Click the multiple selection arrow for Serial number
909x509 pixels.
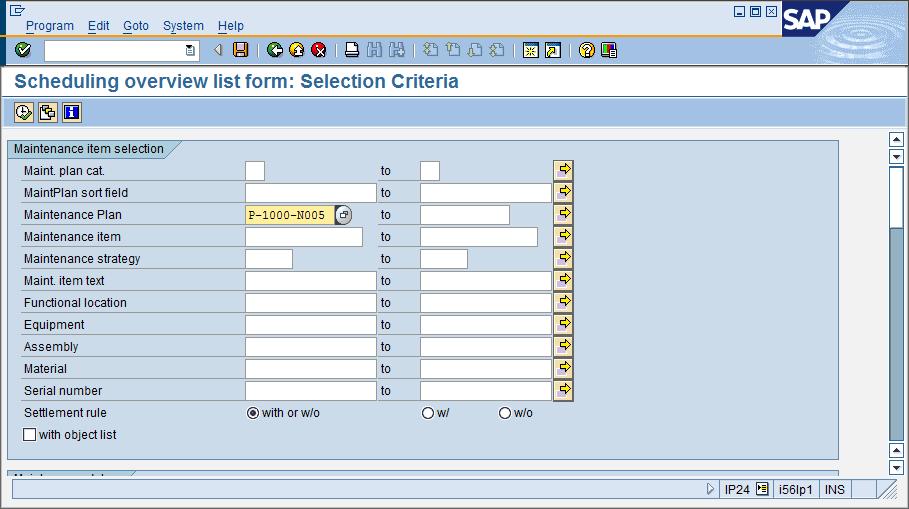pyautogui.click(x=563, y=391)
